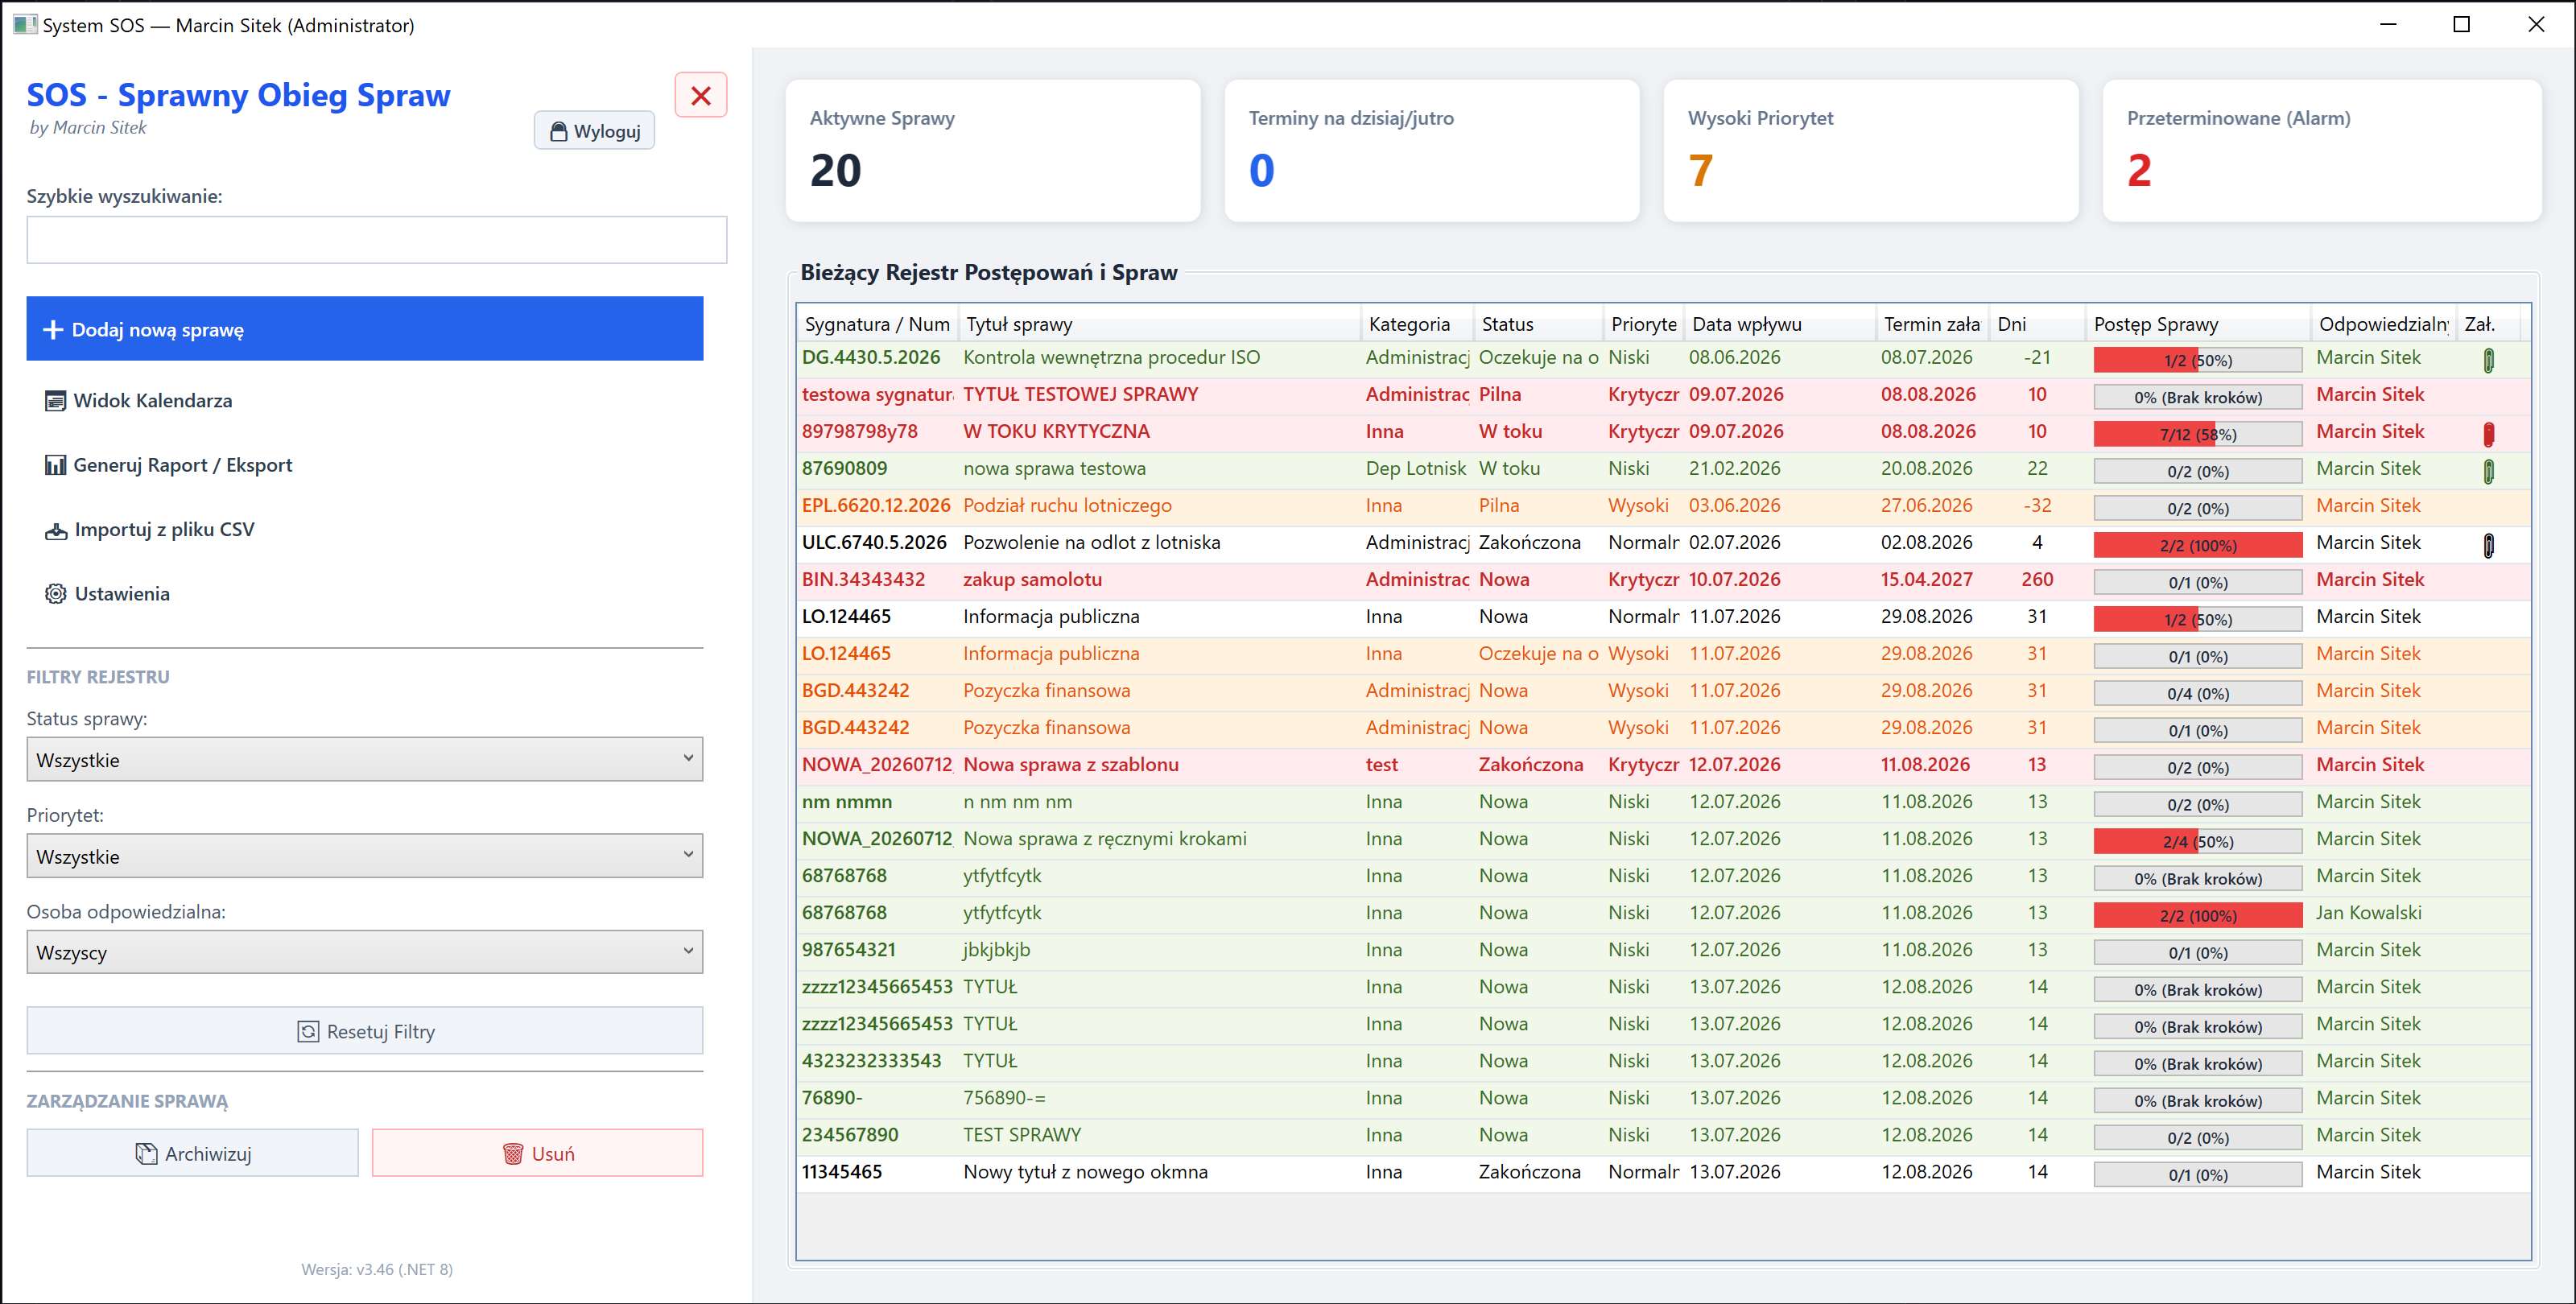This screenshot has width=2576, height=1304.
Task: Click the red X close panel button
Action: (x=700, y=95)
